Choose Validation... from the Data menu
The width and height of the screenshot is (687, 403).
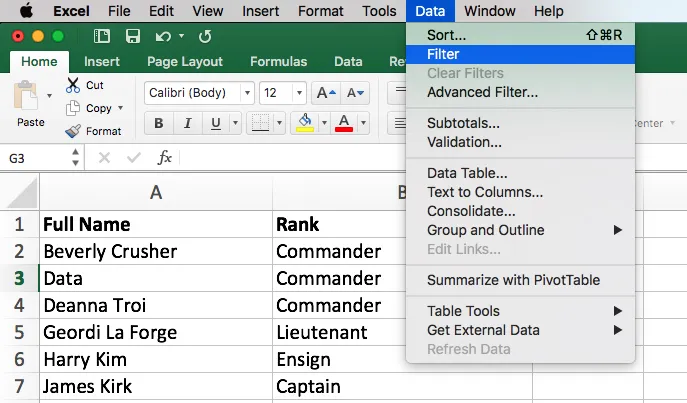521,142
